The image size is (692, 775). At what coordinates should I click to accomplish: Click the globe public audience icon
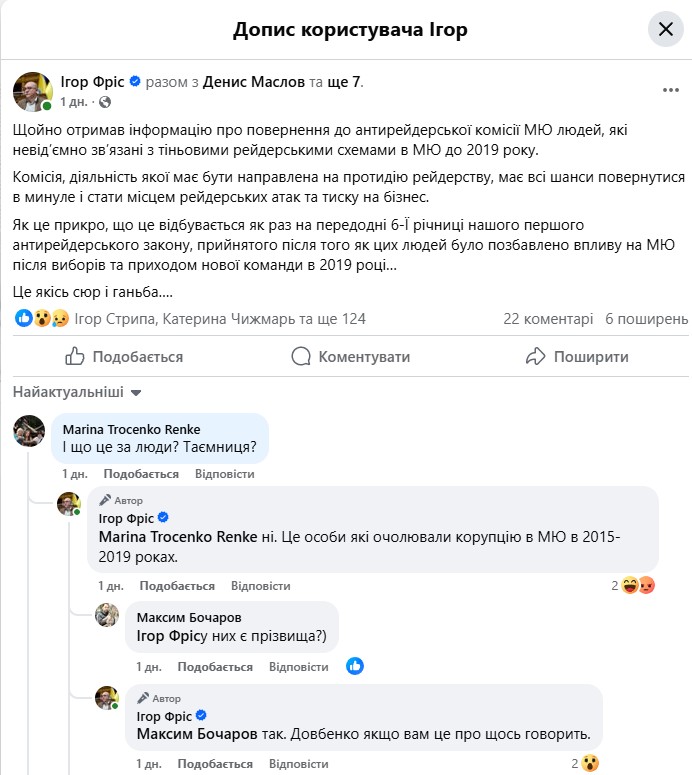click(x=105, y=102)
